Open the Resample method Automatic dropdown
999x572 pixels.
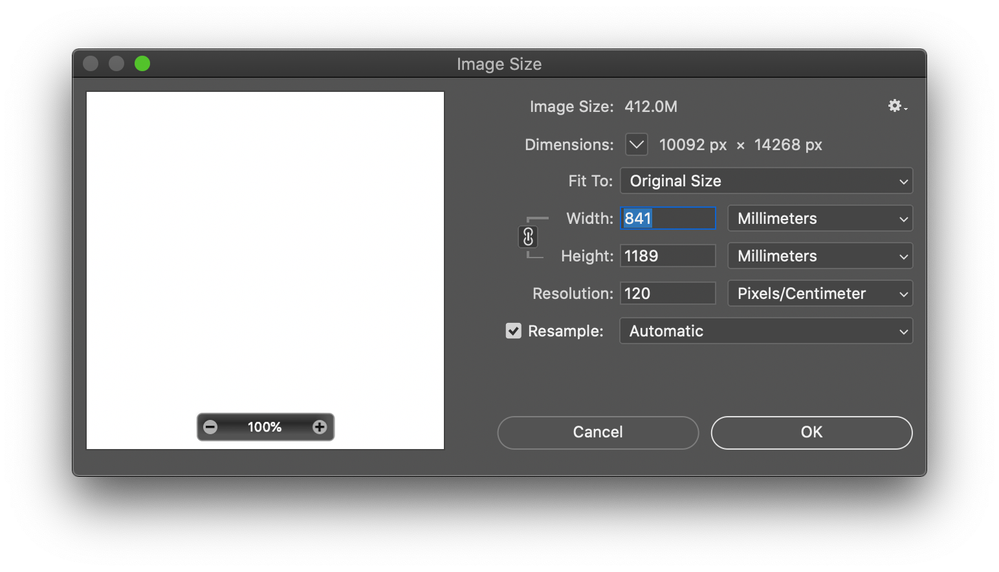click(766, 331)
